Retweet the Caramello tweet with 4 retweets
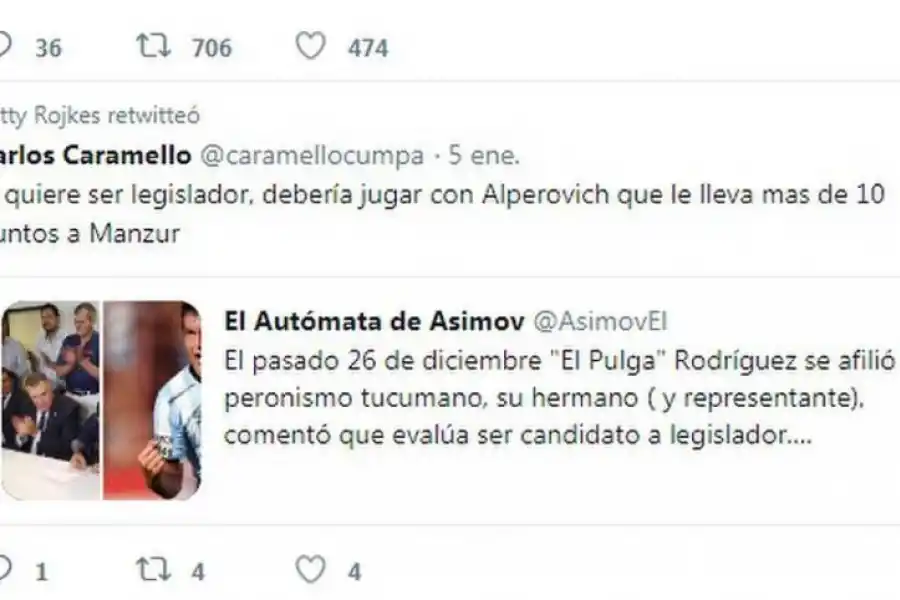This screenshot has height=600, width=900. coord(153,570)
